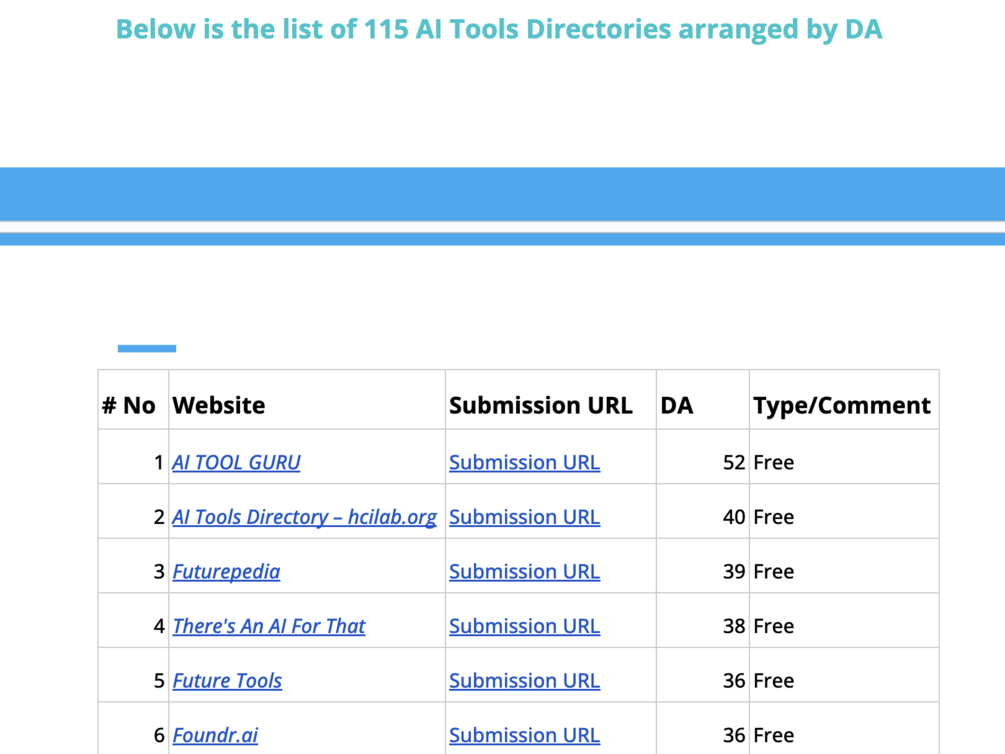Select 'Free' in the AI TOOL GURU row

tap(774, 462)
